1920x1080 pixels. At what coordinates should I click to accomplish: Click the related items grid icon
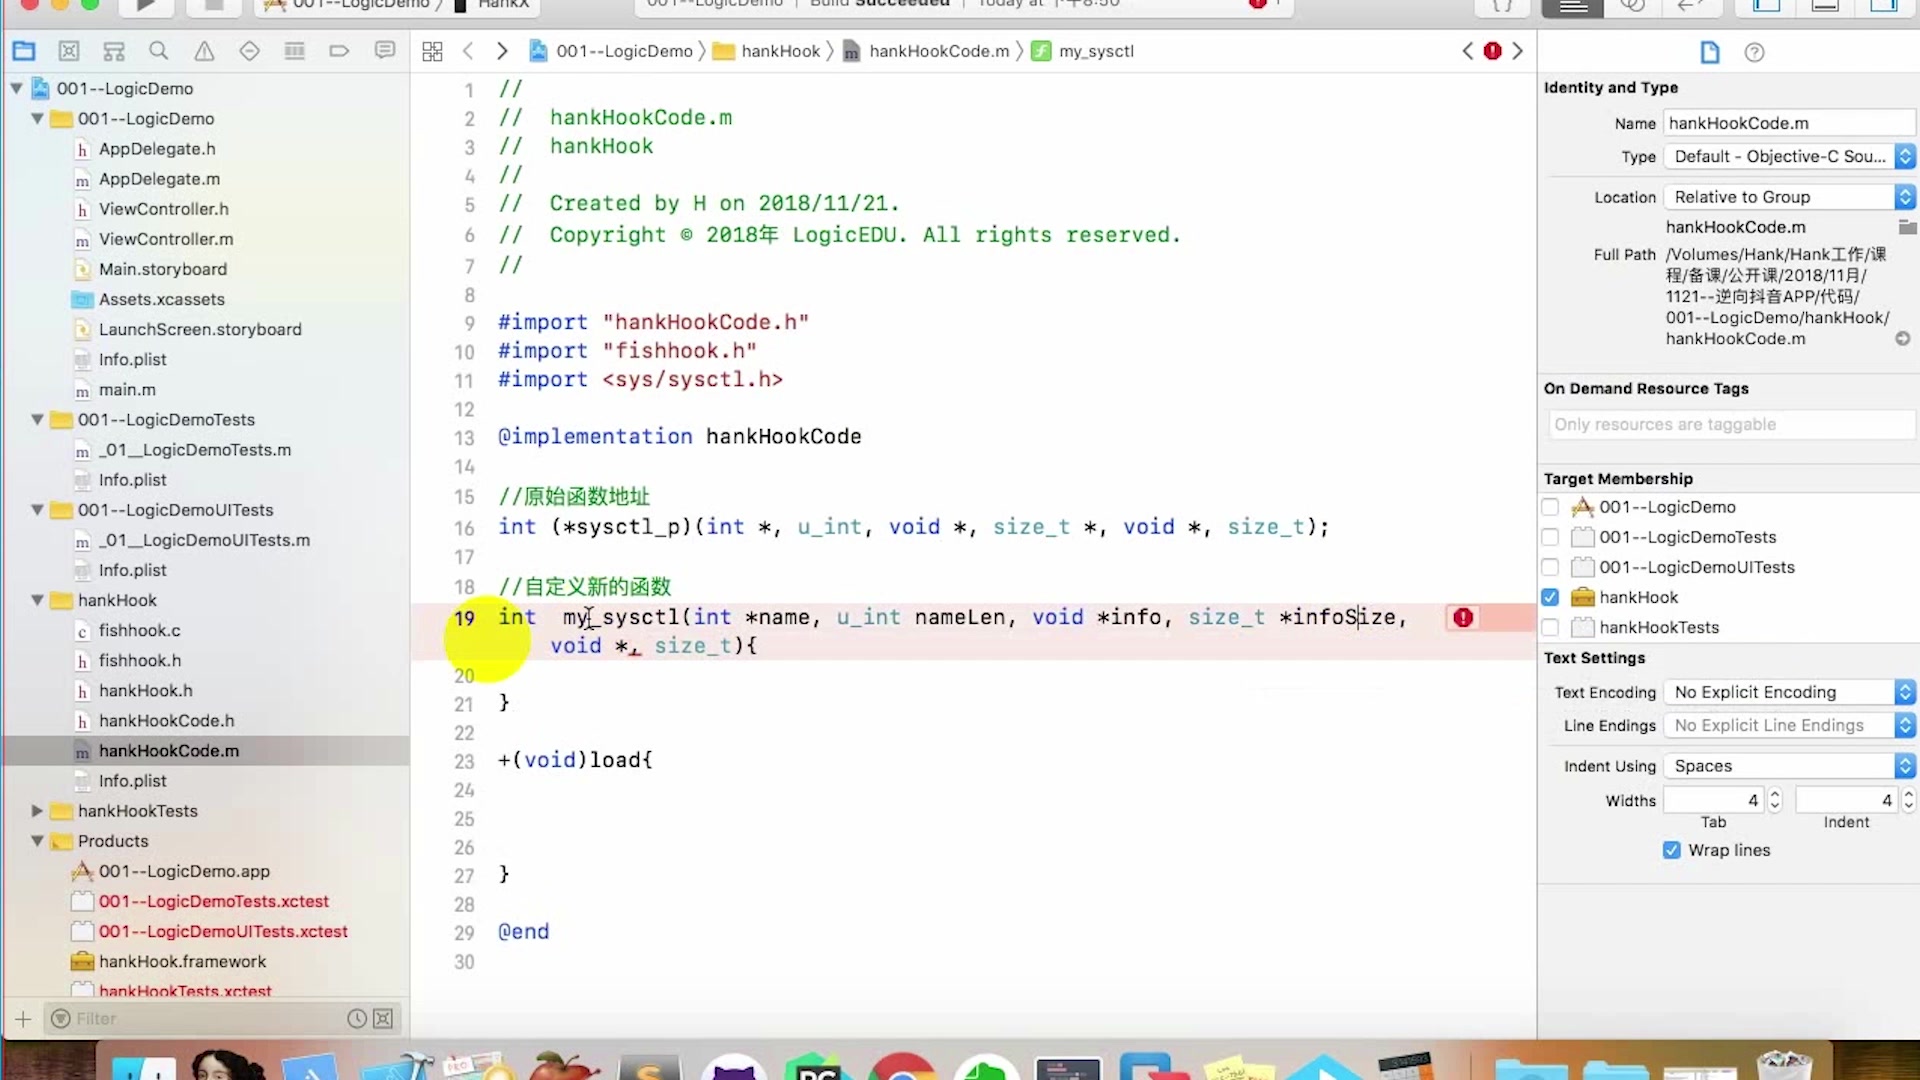click(432, 51)
